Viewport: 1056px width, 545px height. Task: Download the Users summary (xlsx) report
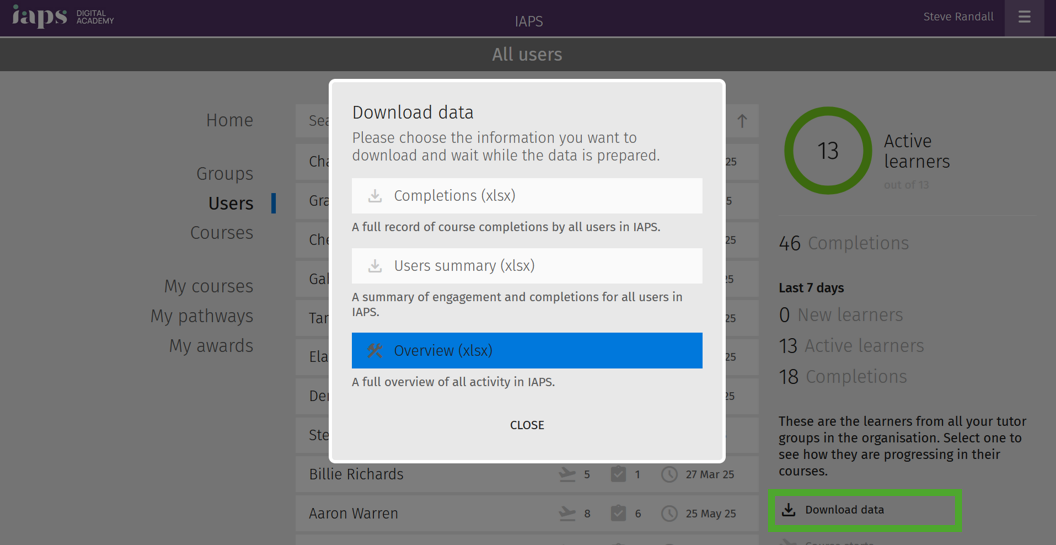(x=527, y=266)
